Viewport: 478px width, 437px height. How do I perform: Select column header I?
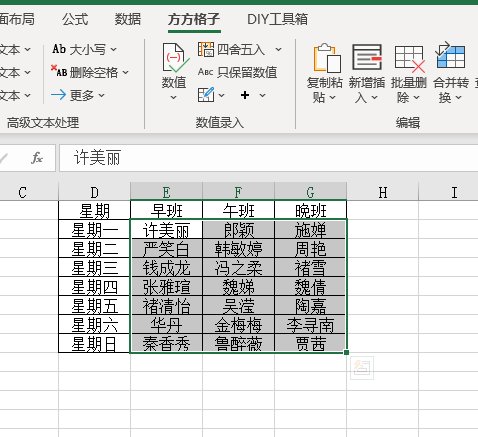pos(448,192)
